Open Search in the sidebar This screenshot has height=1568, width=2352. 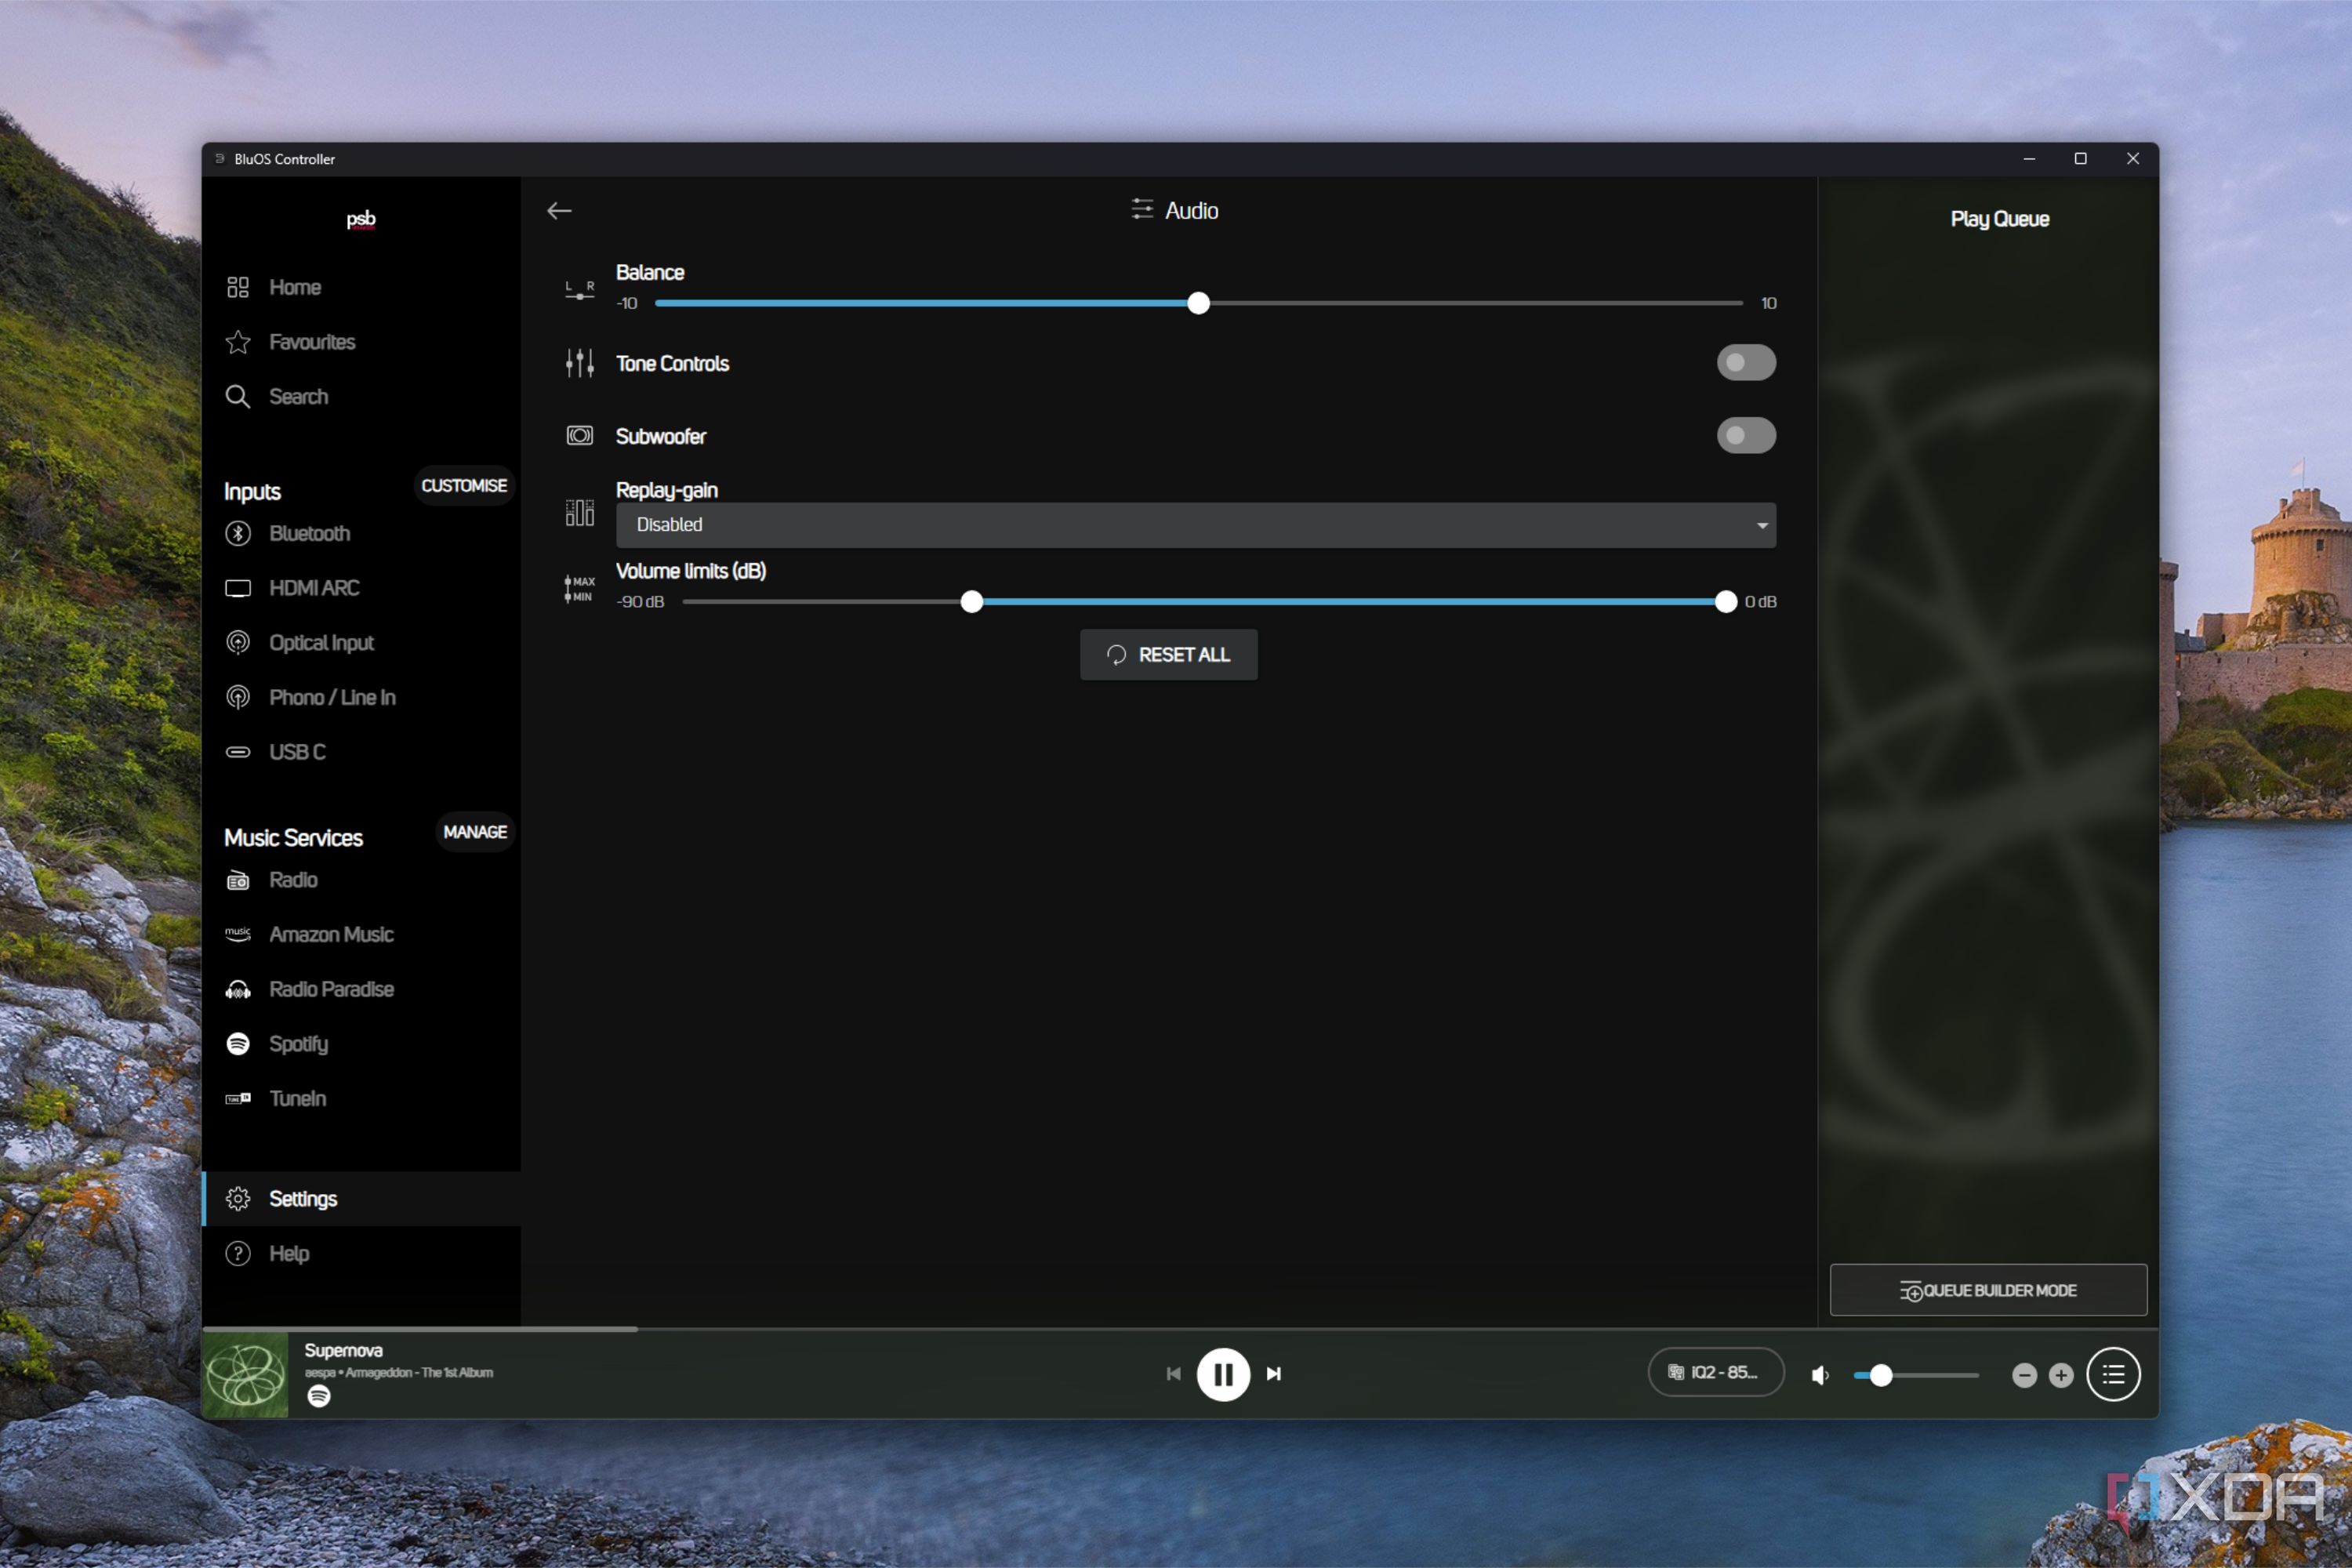[361, 396]
